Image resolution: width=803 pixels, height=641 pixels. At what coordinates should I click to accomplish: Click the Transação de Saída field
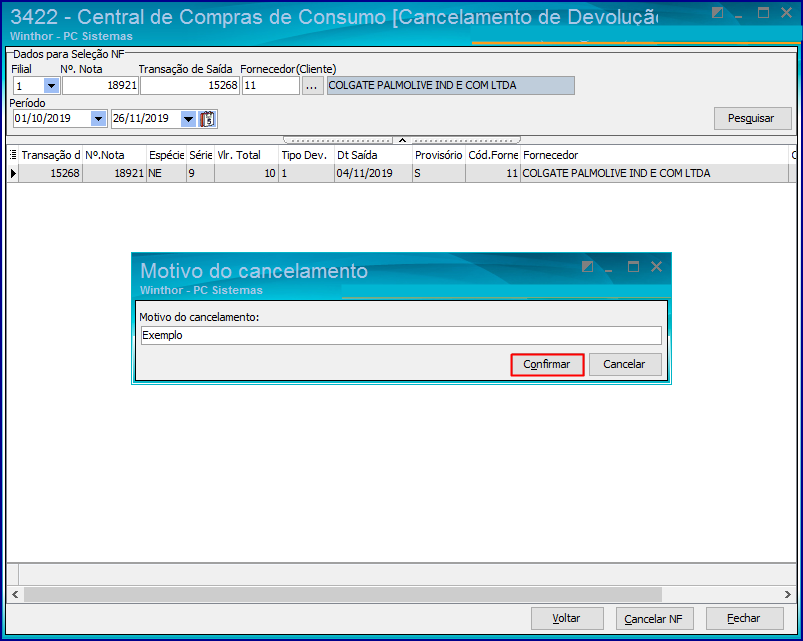[x=190, y=86]
